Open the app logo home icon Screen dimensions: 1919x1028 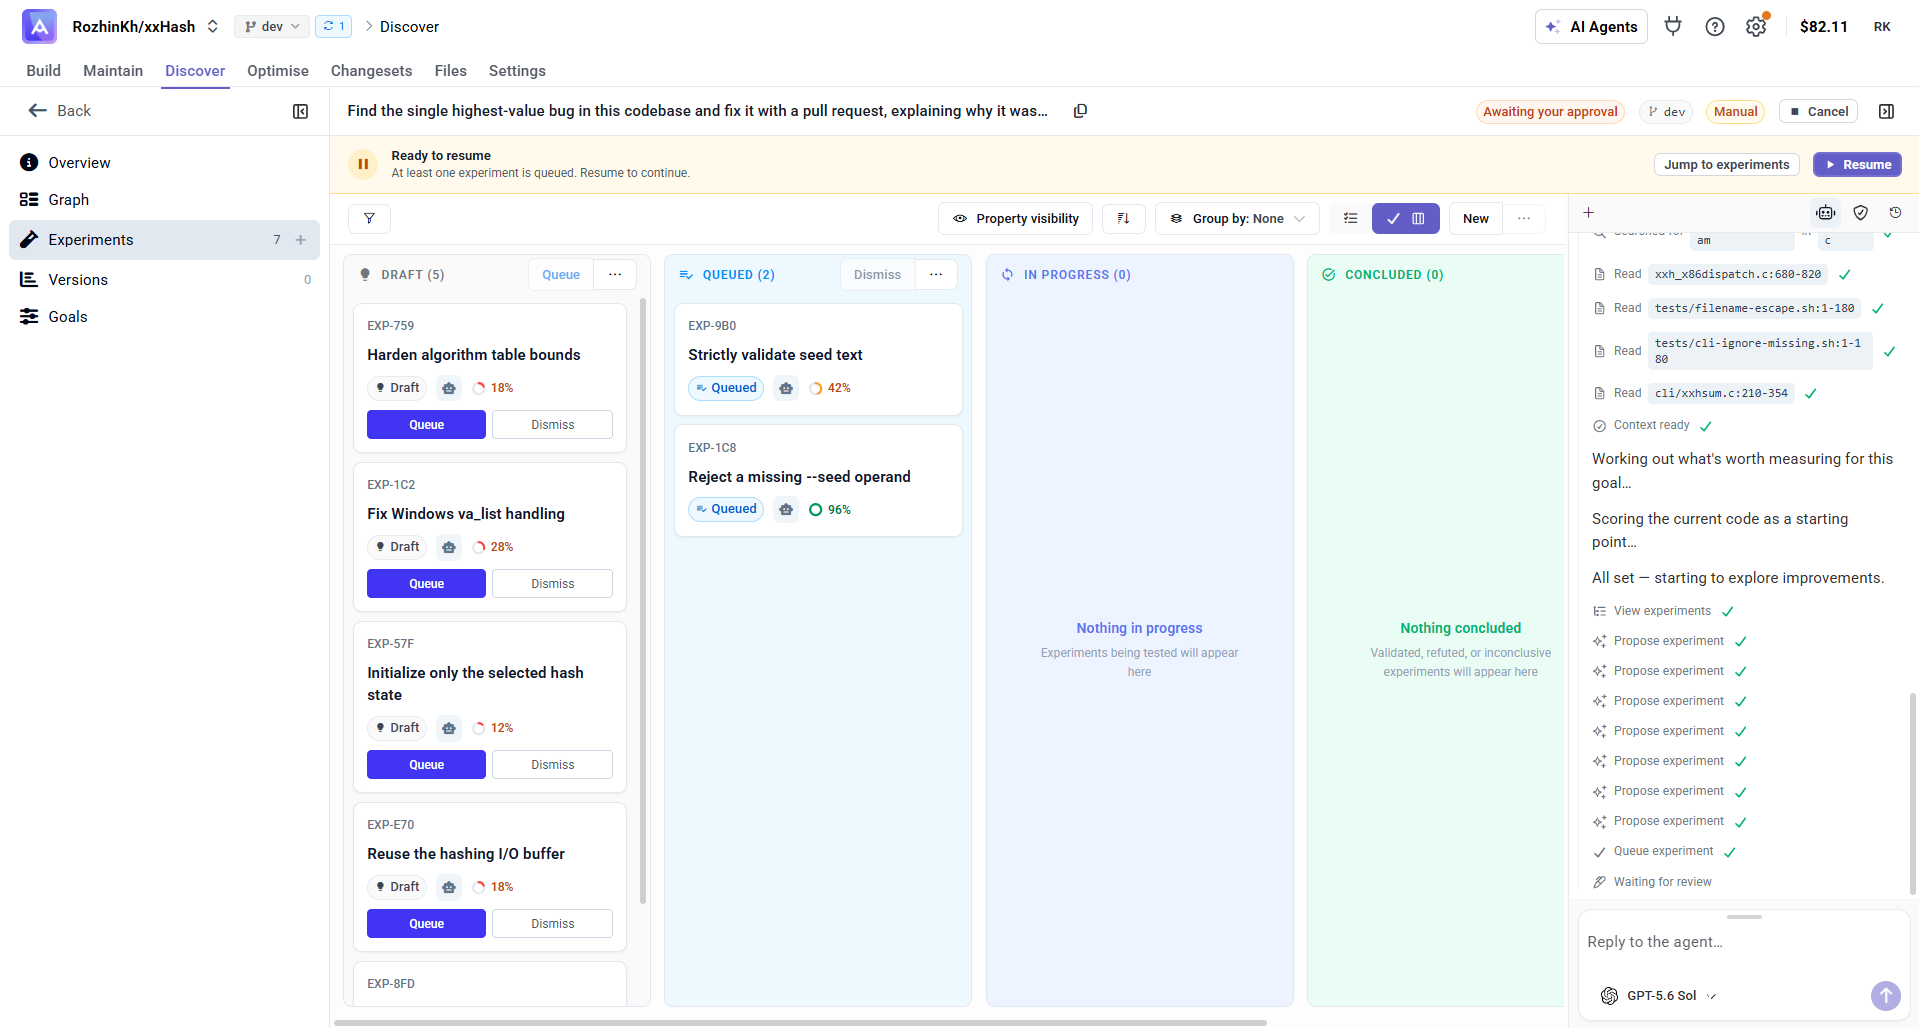(39, 26)
